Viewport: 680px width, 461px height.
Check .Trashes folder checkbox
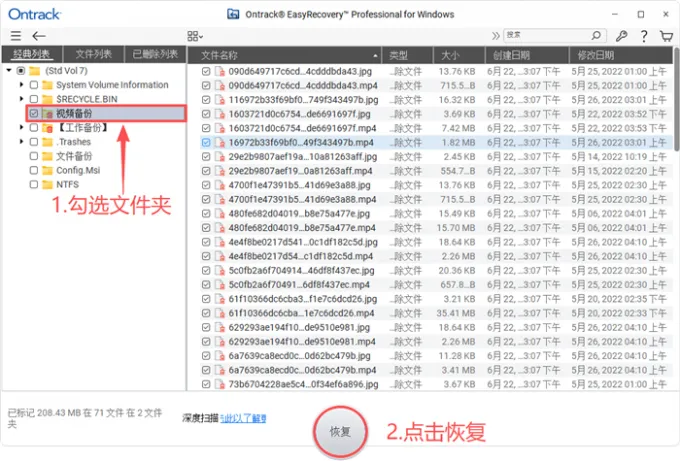click(34, 142)
